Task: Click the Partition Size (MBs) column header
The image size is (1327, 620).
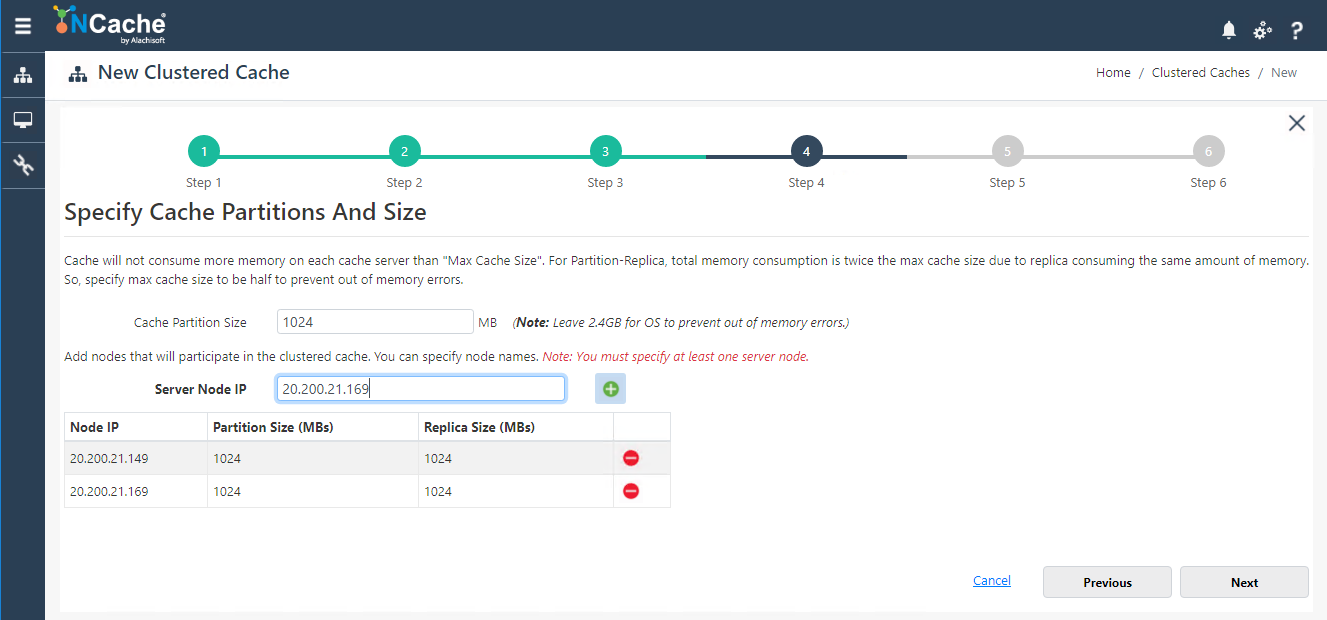Action: [x=313, y=427]
